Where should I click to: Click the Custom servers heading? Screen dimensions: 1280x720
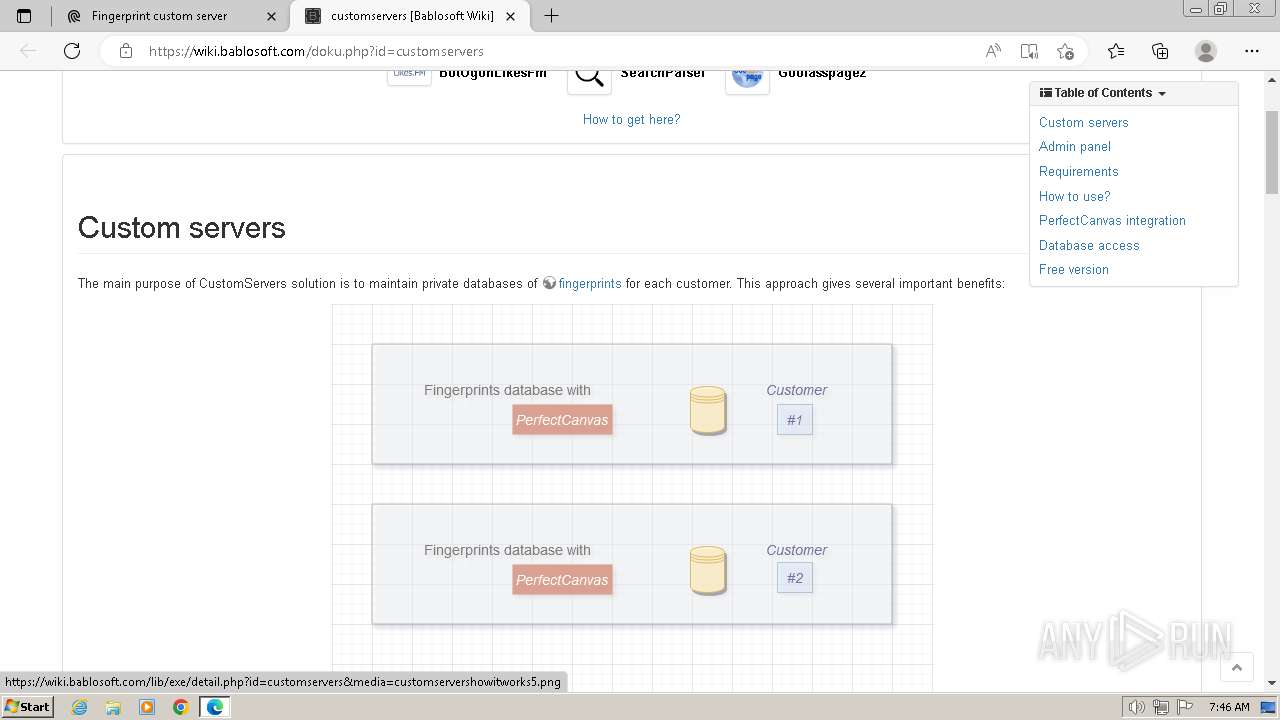pyautogui.click(x=182, y=228)
